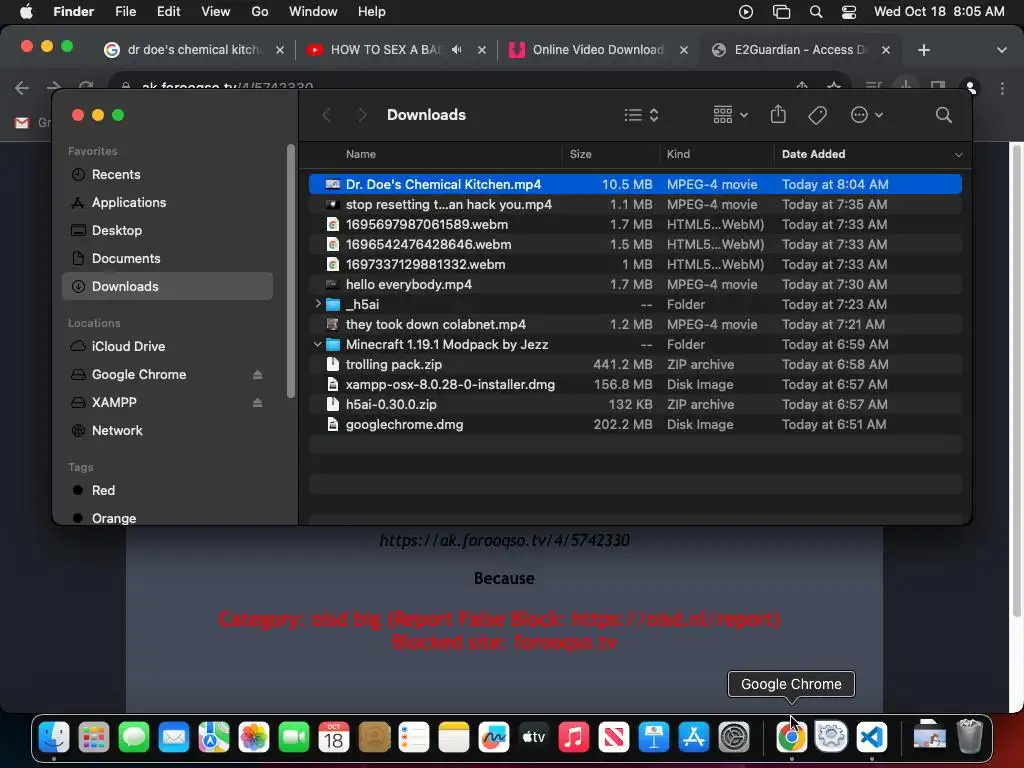The height and width of the screenshot is (768, 1024).
Task: Open Launchpad in the Dock
Action: (94, 737)
